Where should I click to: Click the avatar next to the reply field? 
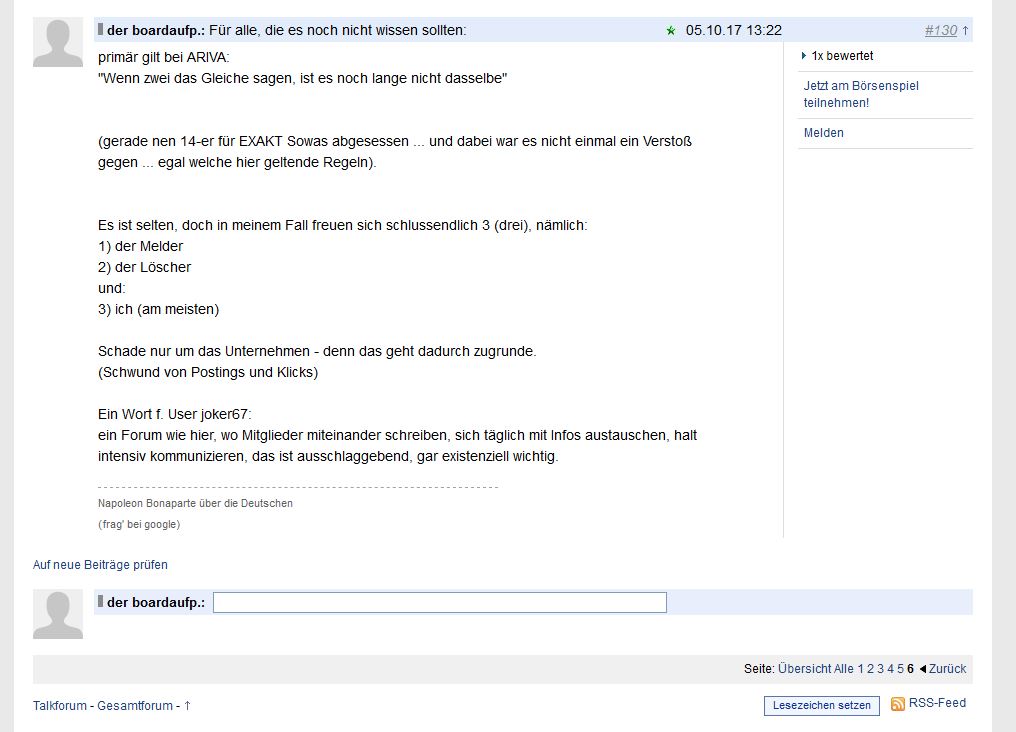click(x=57, y=614)
